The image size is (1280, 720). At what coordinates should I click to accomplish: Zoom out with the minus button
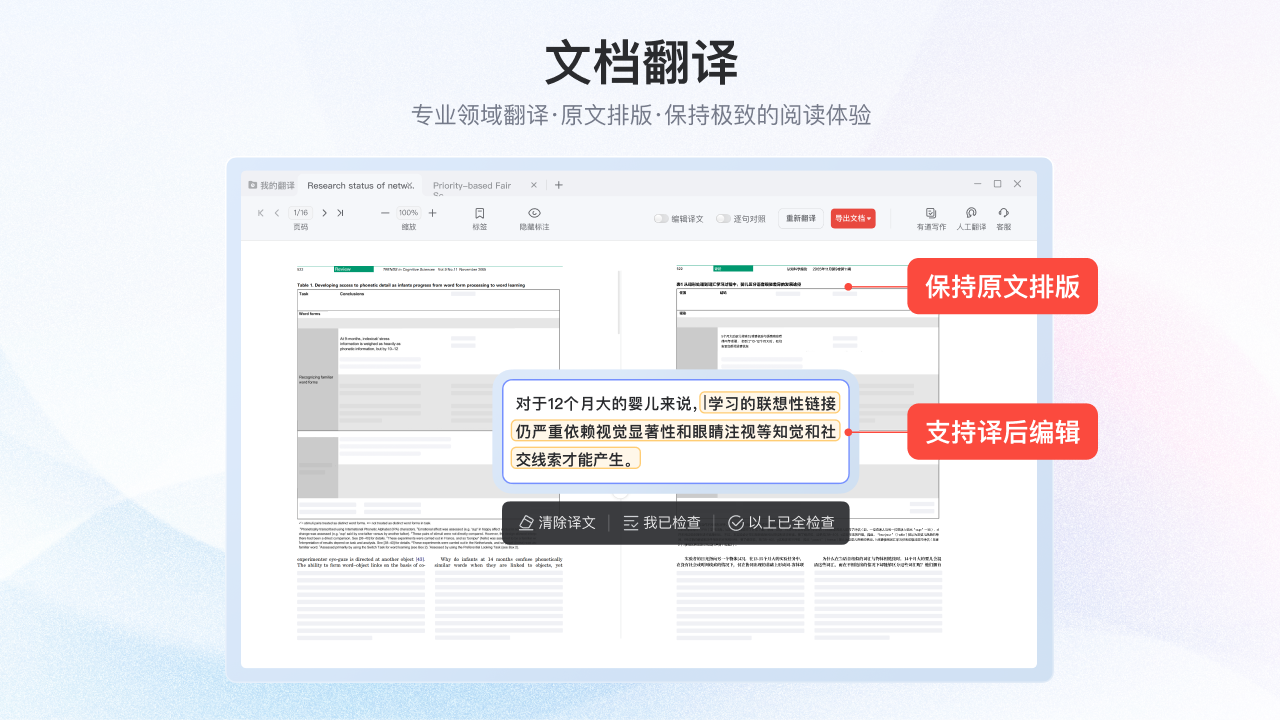coord(385,213)
